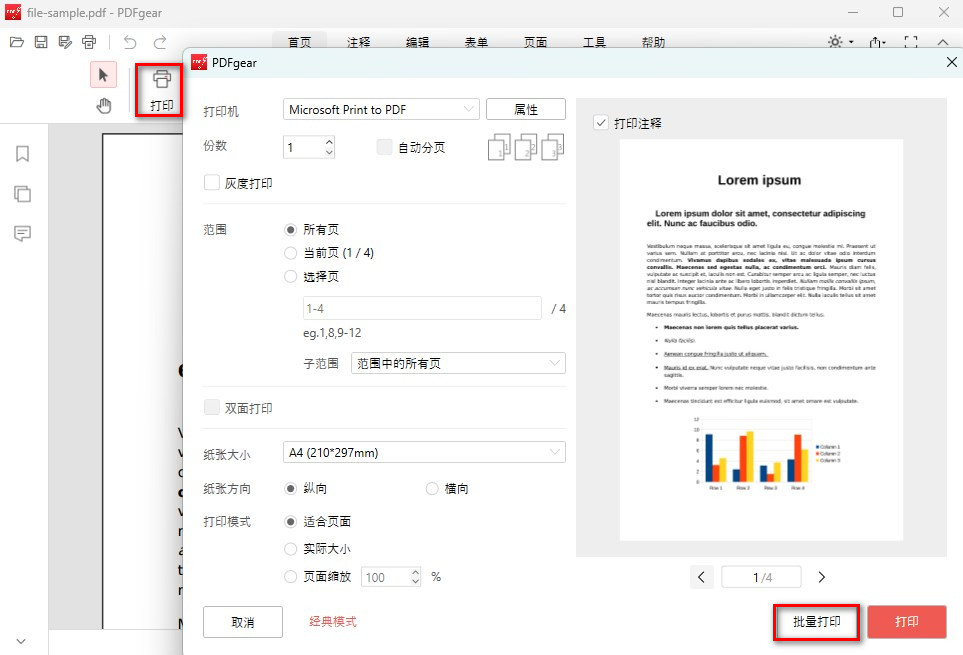Open a file using the folder icon
963x655 pixels.
click(x=16, y=41)
